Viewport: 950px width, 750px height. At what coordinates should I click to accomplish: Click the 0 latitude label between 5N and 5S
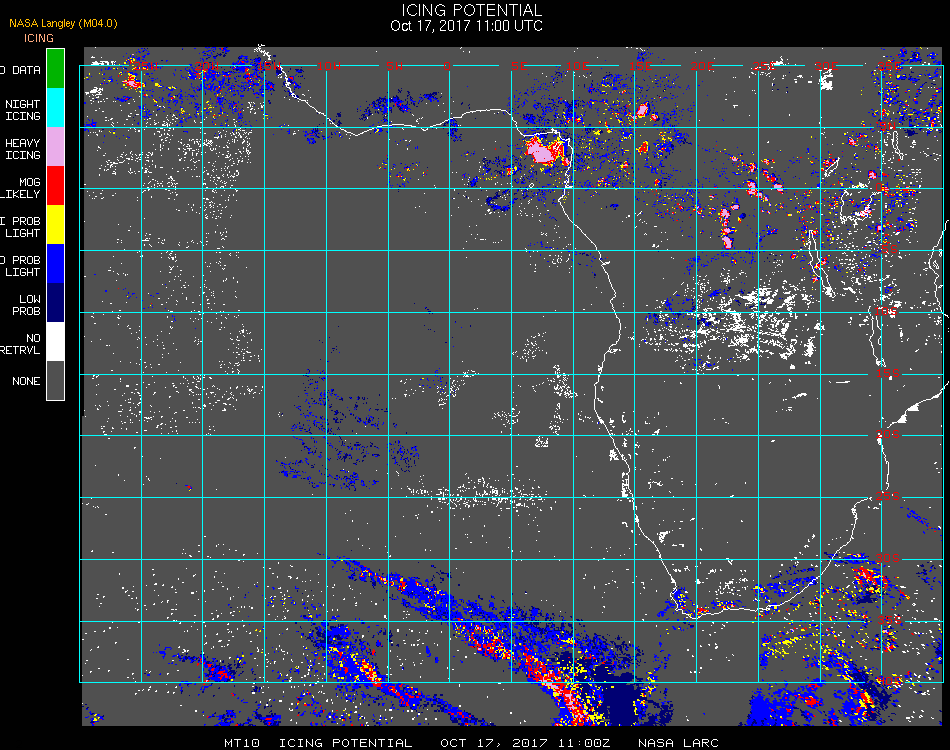(880, 188)
